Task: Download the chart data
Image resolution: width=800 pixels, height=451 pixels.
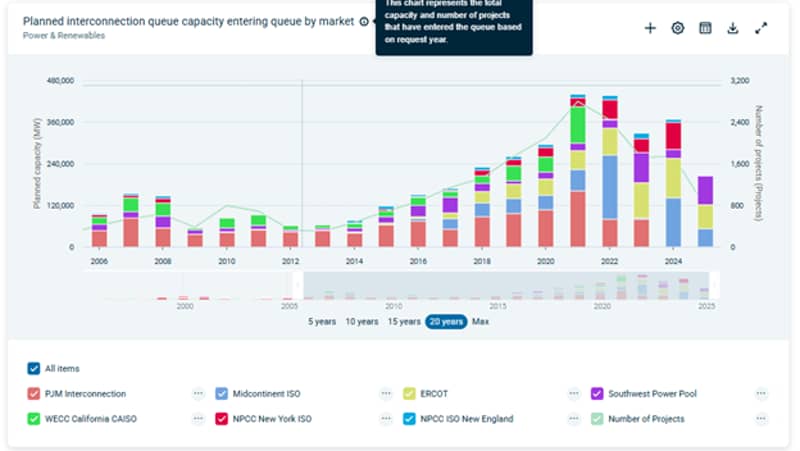Action: coord(733,28)
